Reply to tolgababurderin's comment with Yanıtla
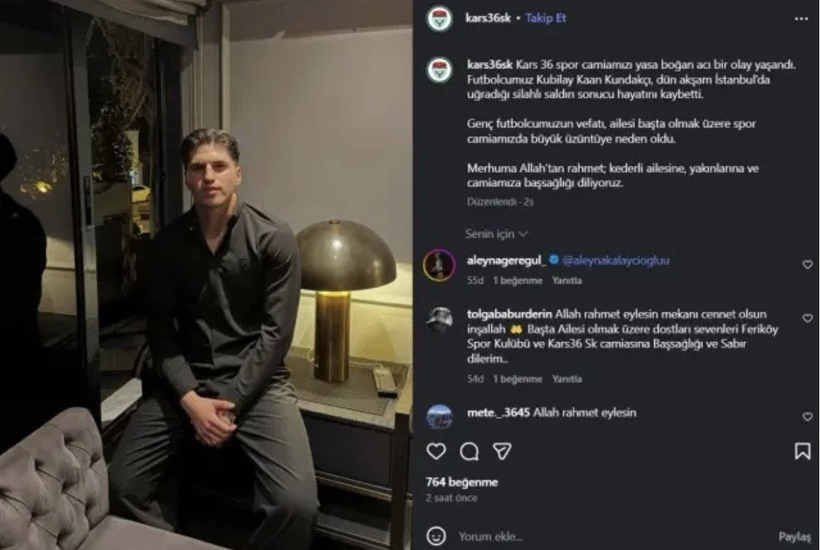Image resolution: width=820 pixels, height=550 pixels. pos(567,379)
